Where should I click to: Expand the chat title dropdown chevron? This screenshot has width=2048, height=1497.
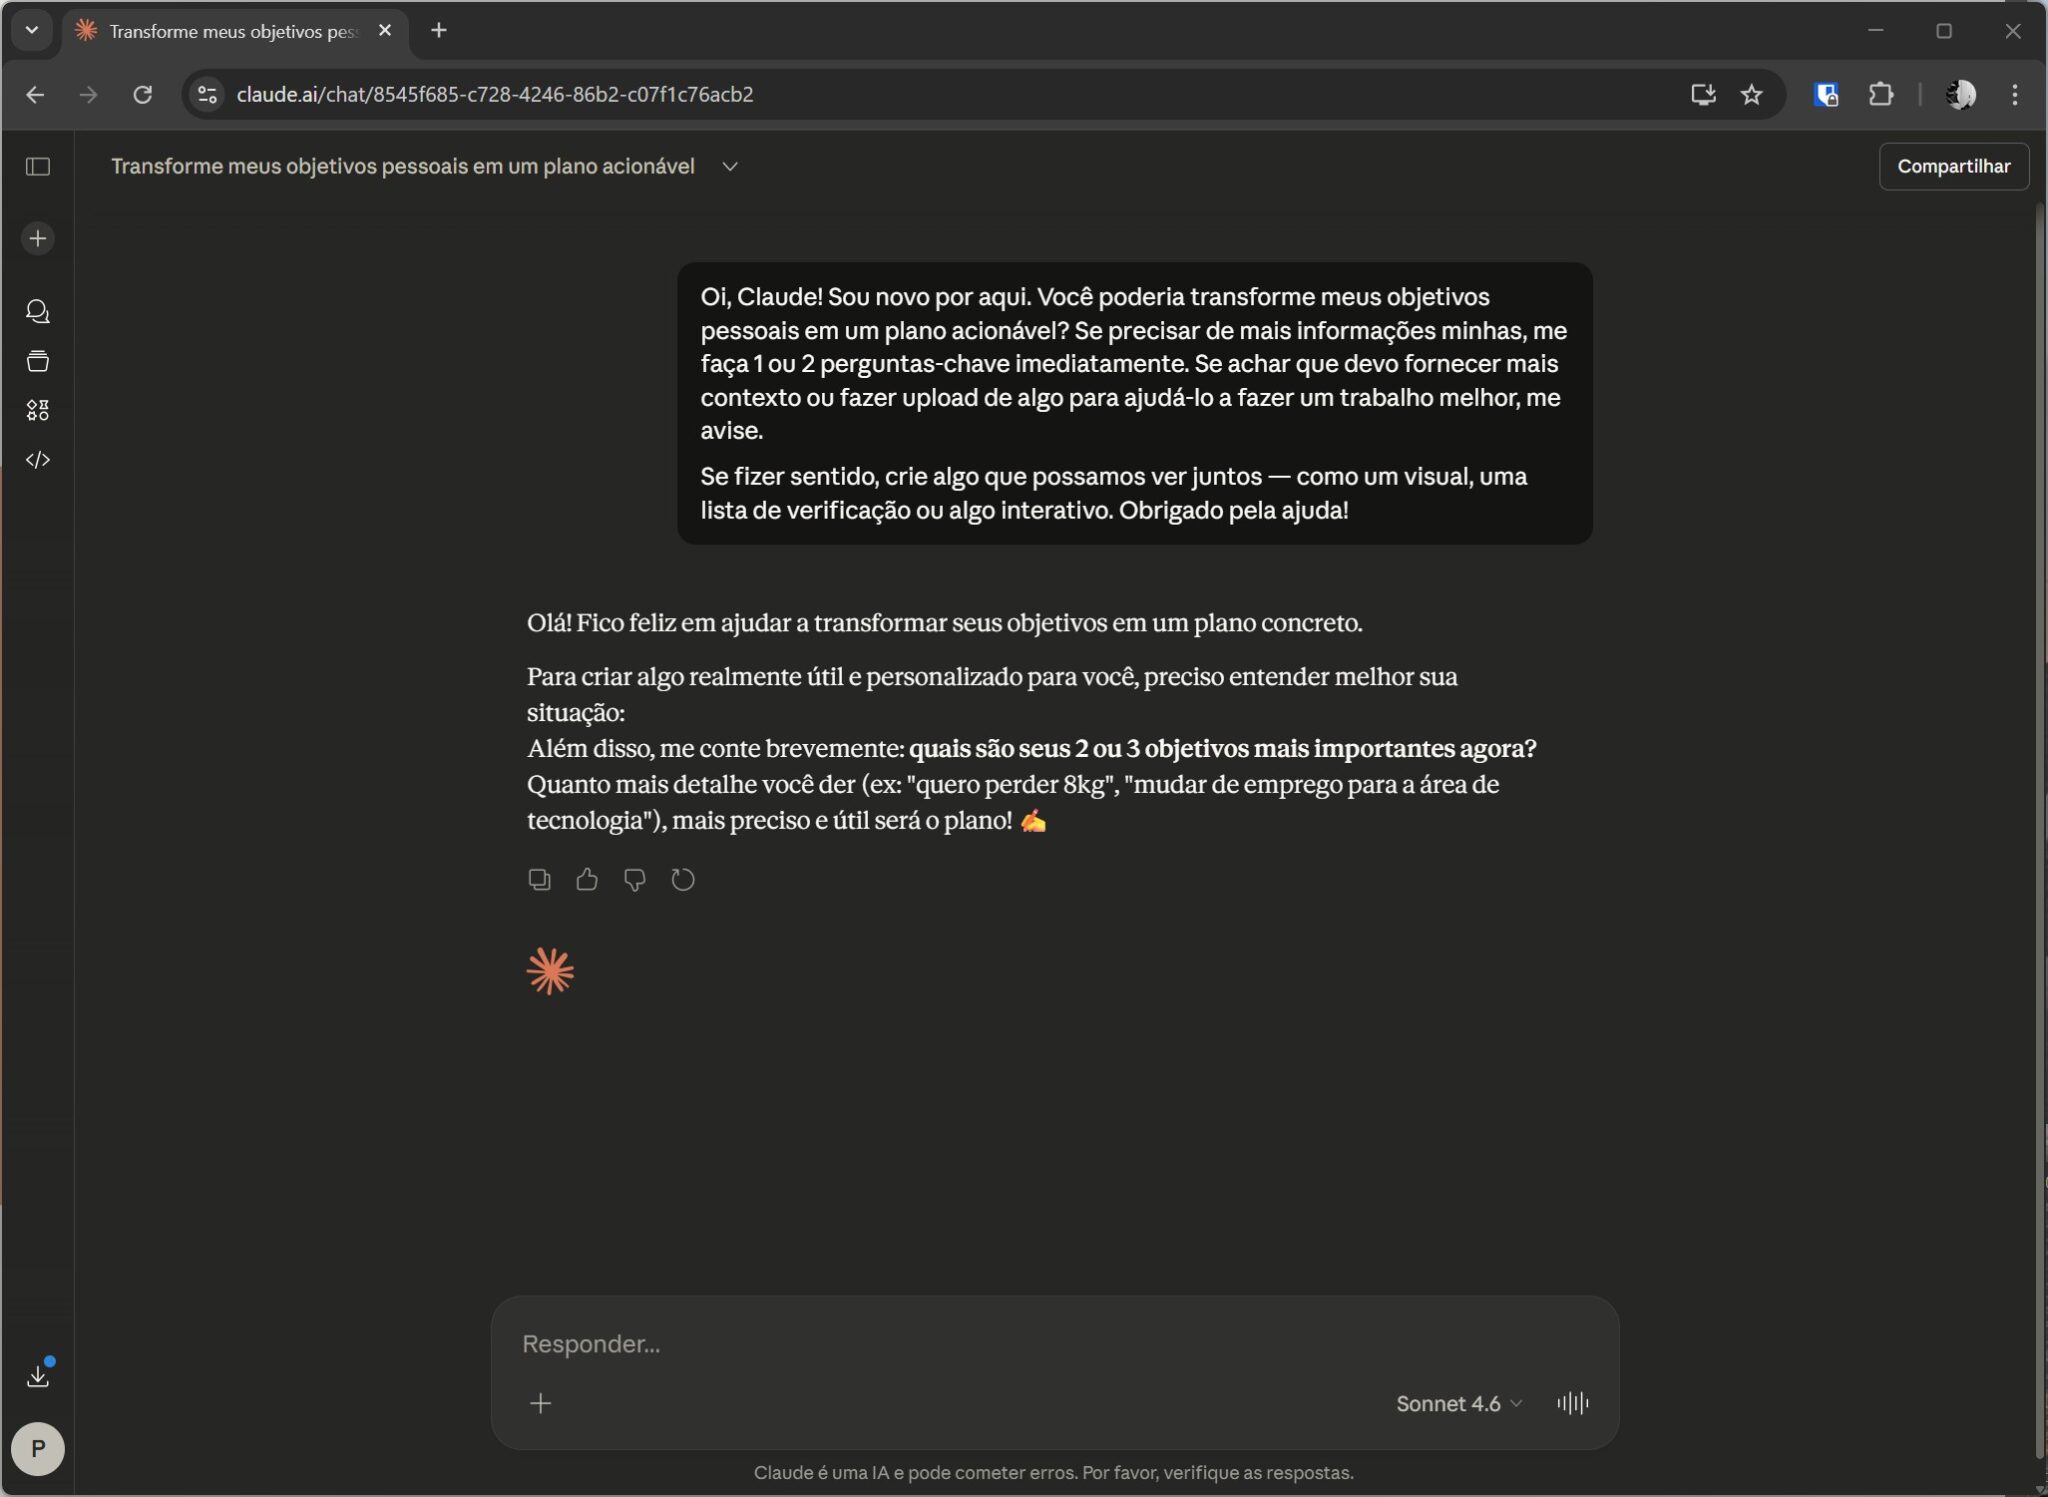tap(730, 167)
